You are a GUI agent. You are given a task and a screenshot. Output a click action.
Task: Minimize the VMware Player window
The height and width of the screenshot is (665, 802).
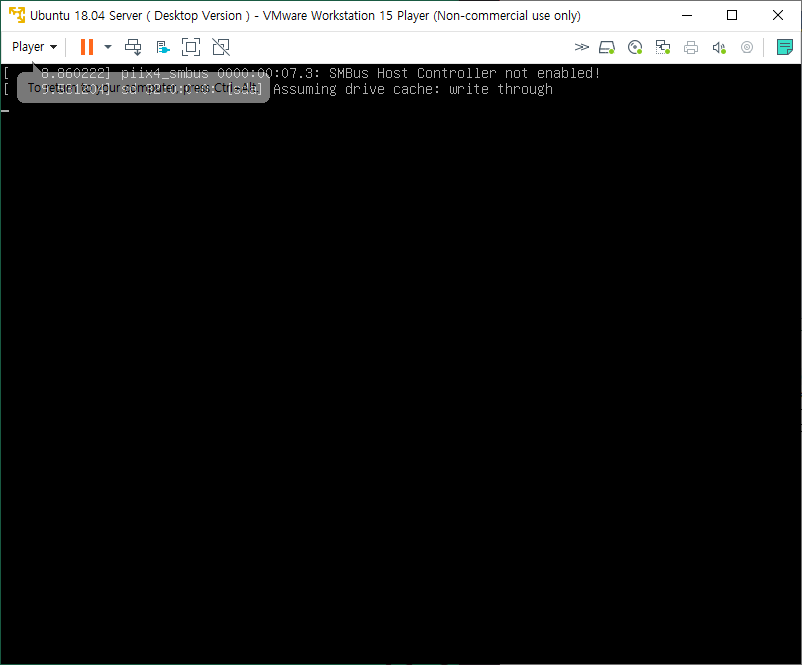(x=687, y=15)
